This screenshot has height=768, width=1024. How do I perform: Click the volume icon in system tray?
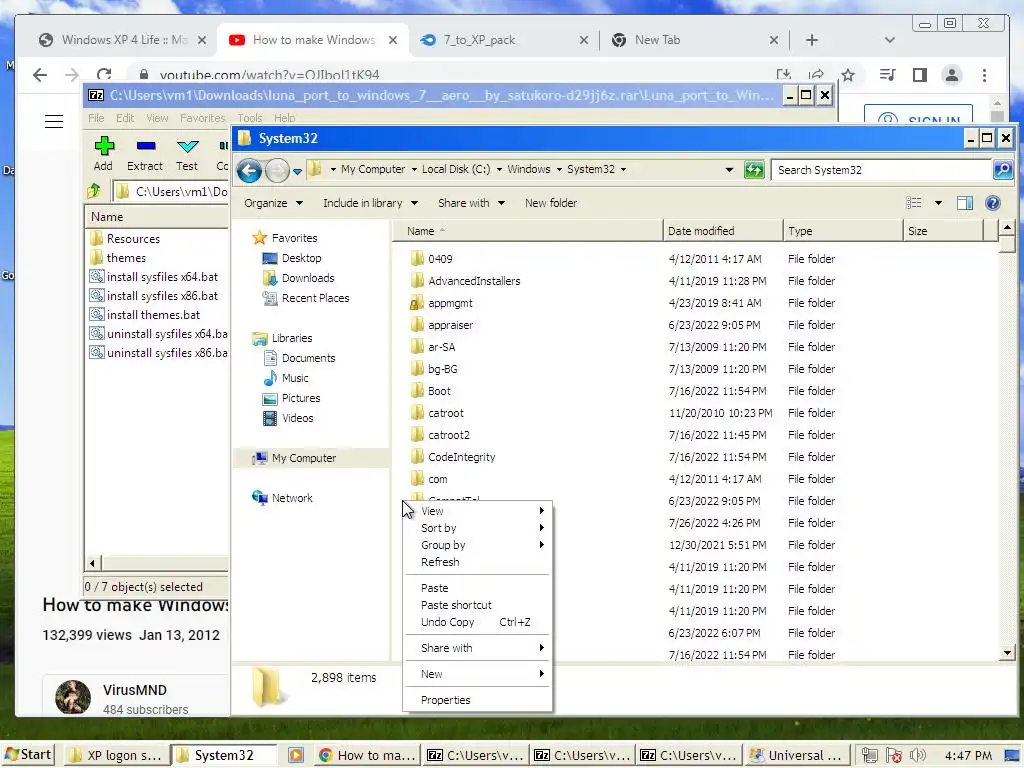[918, 755]
